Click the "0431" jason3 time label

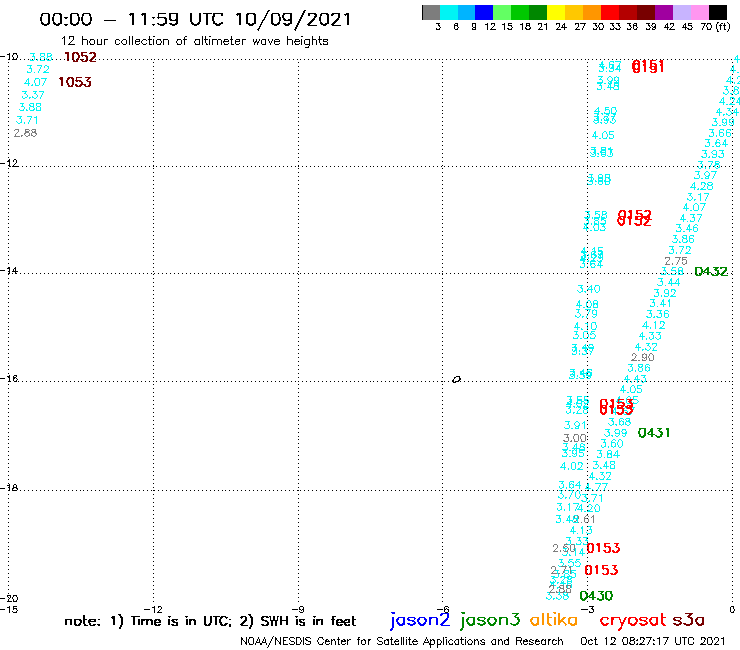pyautogui.click(x=654, y=432)
